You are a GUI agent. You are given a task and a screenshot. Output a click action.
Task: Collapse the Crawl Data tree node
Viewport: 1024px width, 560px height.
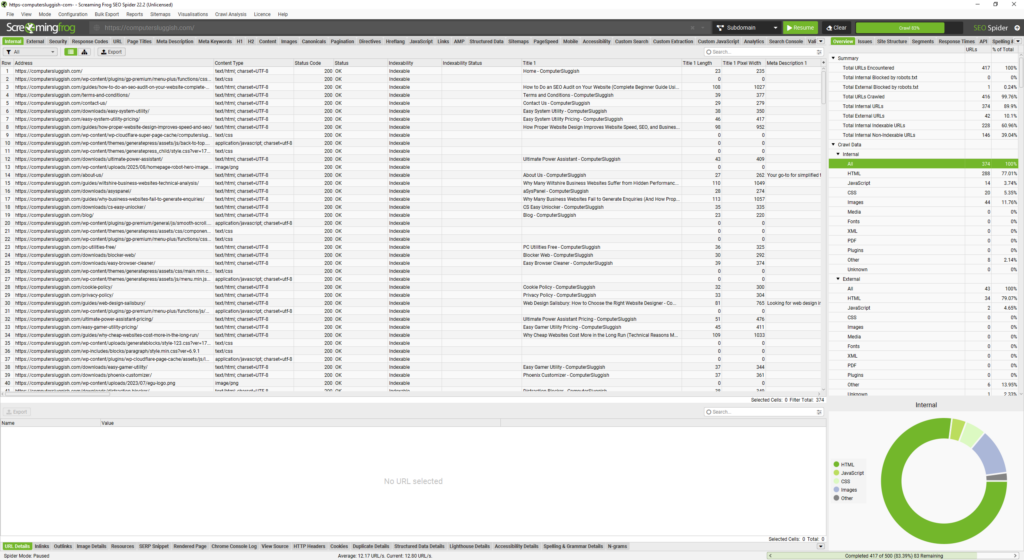click(x=833, y=144)
